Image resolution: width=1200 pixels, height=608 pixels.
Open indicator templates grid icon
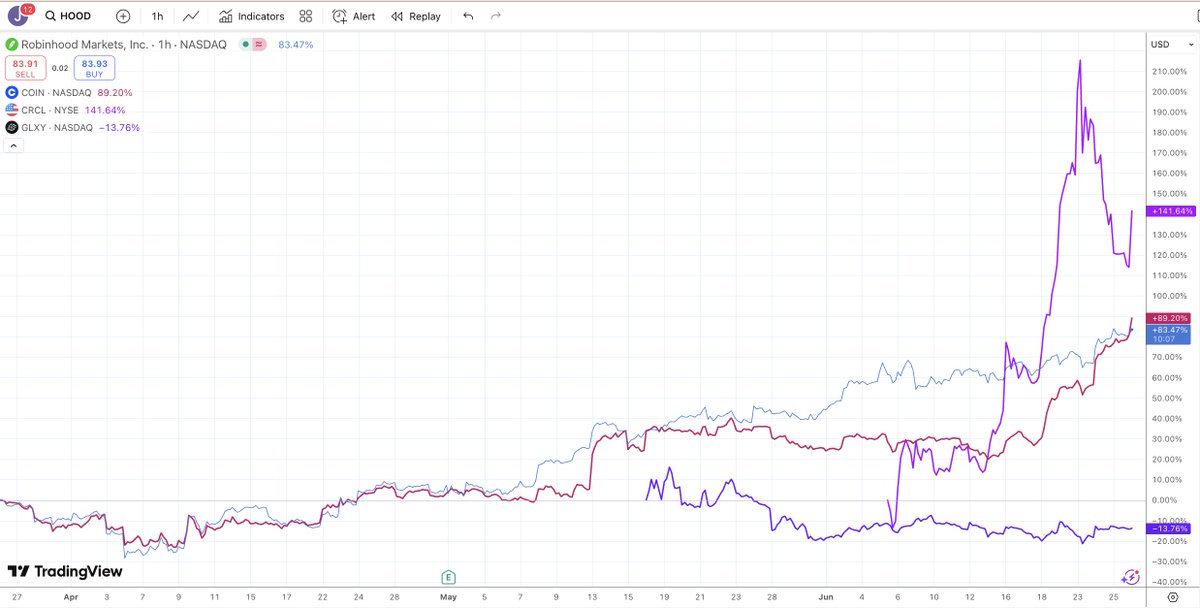[x=306, y=16]
